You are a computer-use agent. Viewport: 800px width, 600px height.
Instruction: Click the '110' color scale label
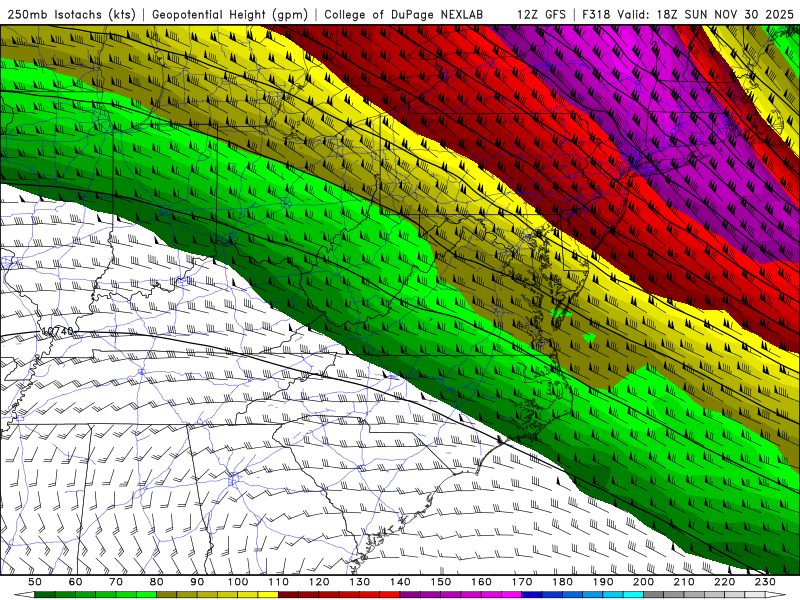pos(279,582)
